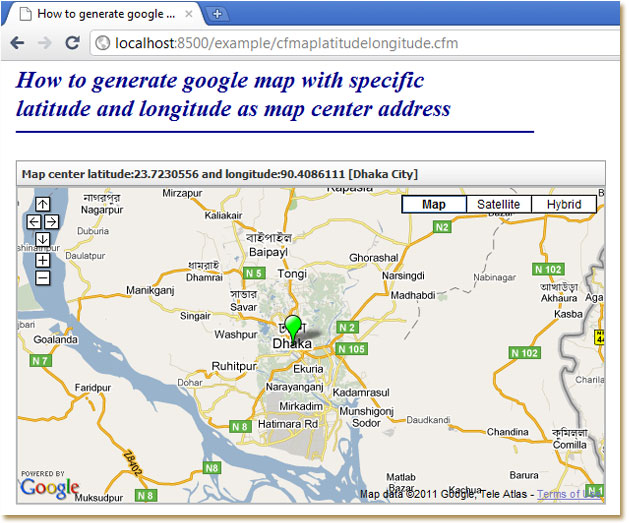Viewport: 629px width, 523px height.
Task: Reload the page with the refresh icon
Action: click(x=72, y=42)
